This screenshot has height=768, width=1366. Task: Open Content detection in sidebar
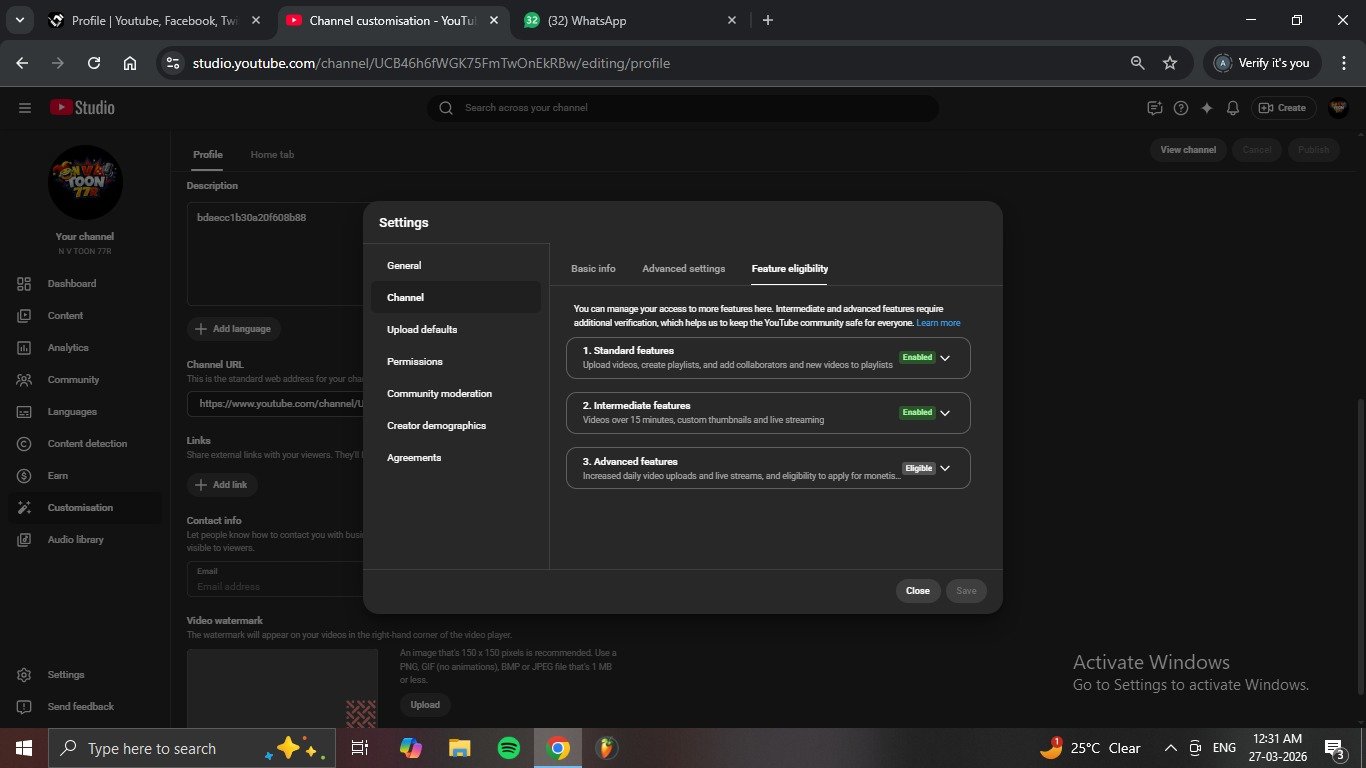click(87, 444)
